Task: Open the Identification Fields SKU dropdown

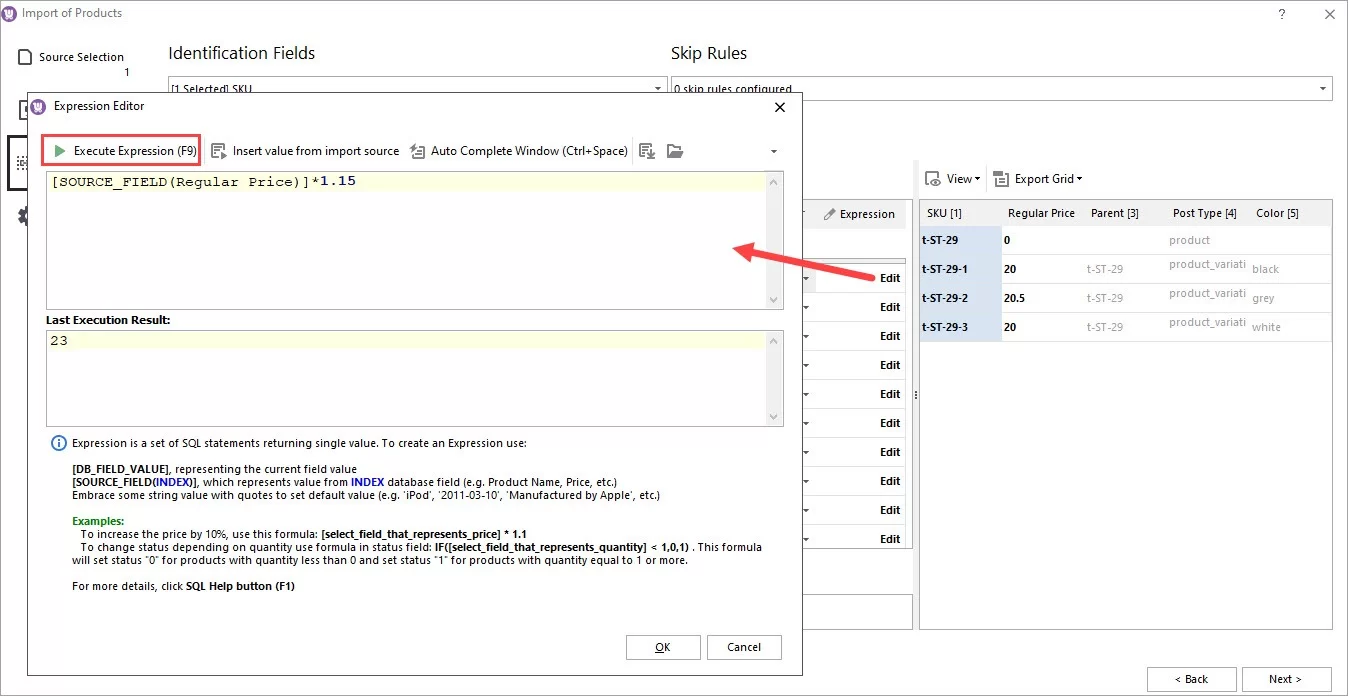Action: point(657,87)
